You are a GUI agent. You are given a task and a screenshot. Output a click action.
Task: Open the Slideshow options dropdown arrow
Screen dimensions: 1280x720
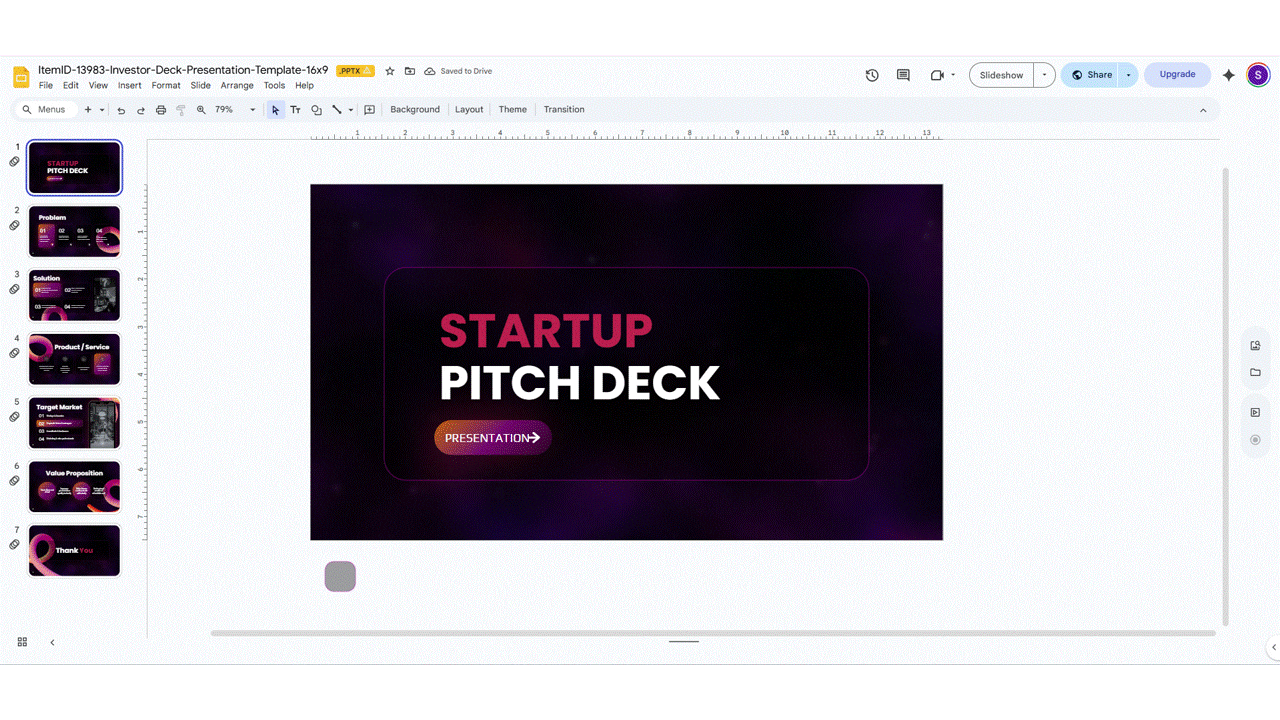[x=1043, y=74]
